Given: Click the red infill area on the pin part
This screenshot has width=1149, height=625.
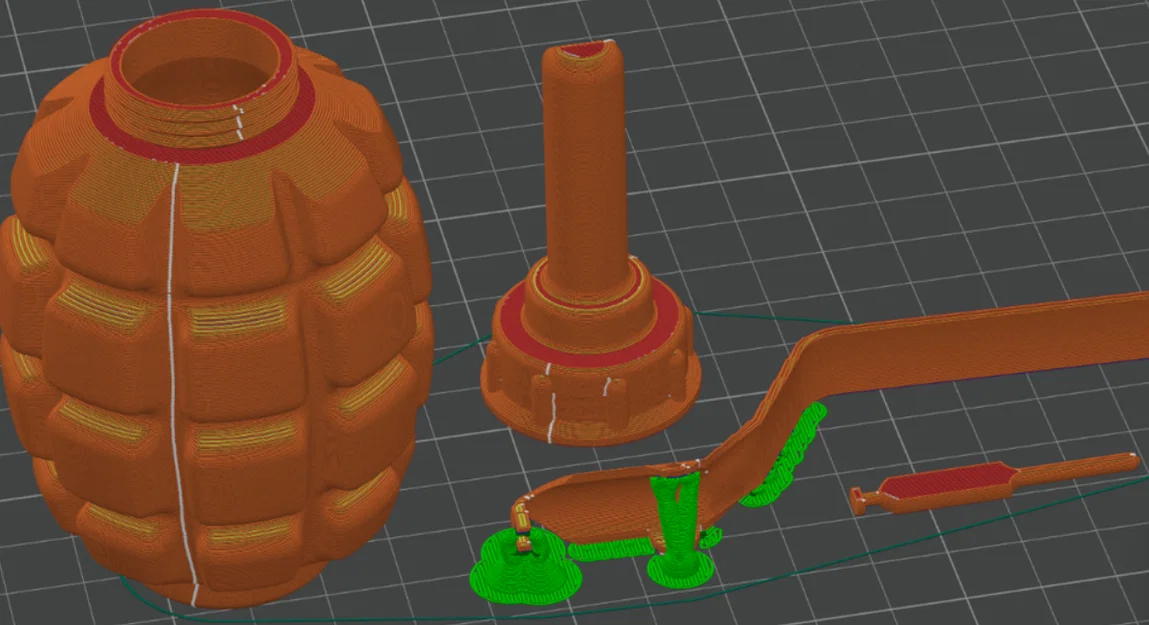Looking at the screenshot, I should [x=945, y=478].
